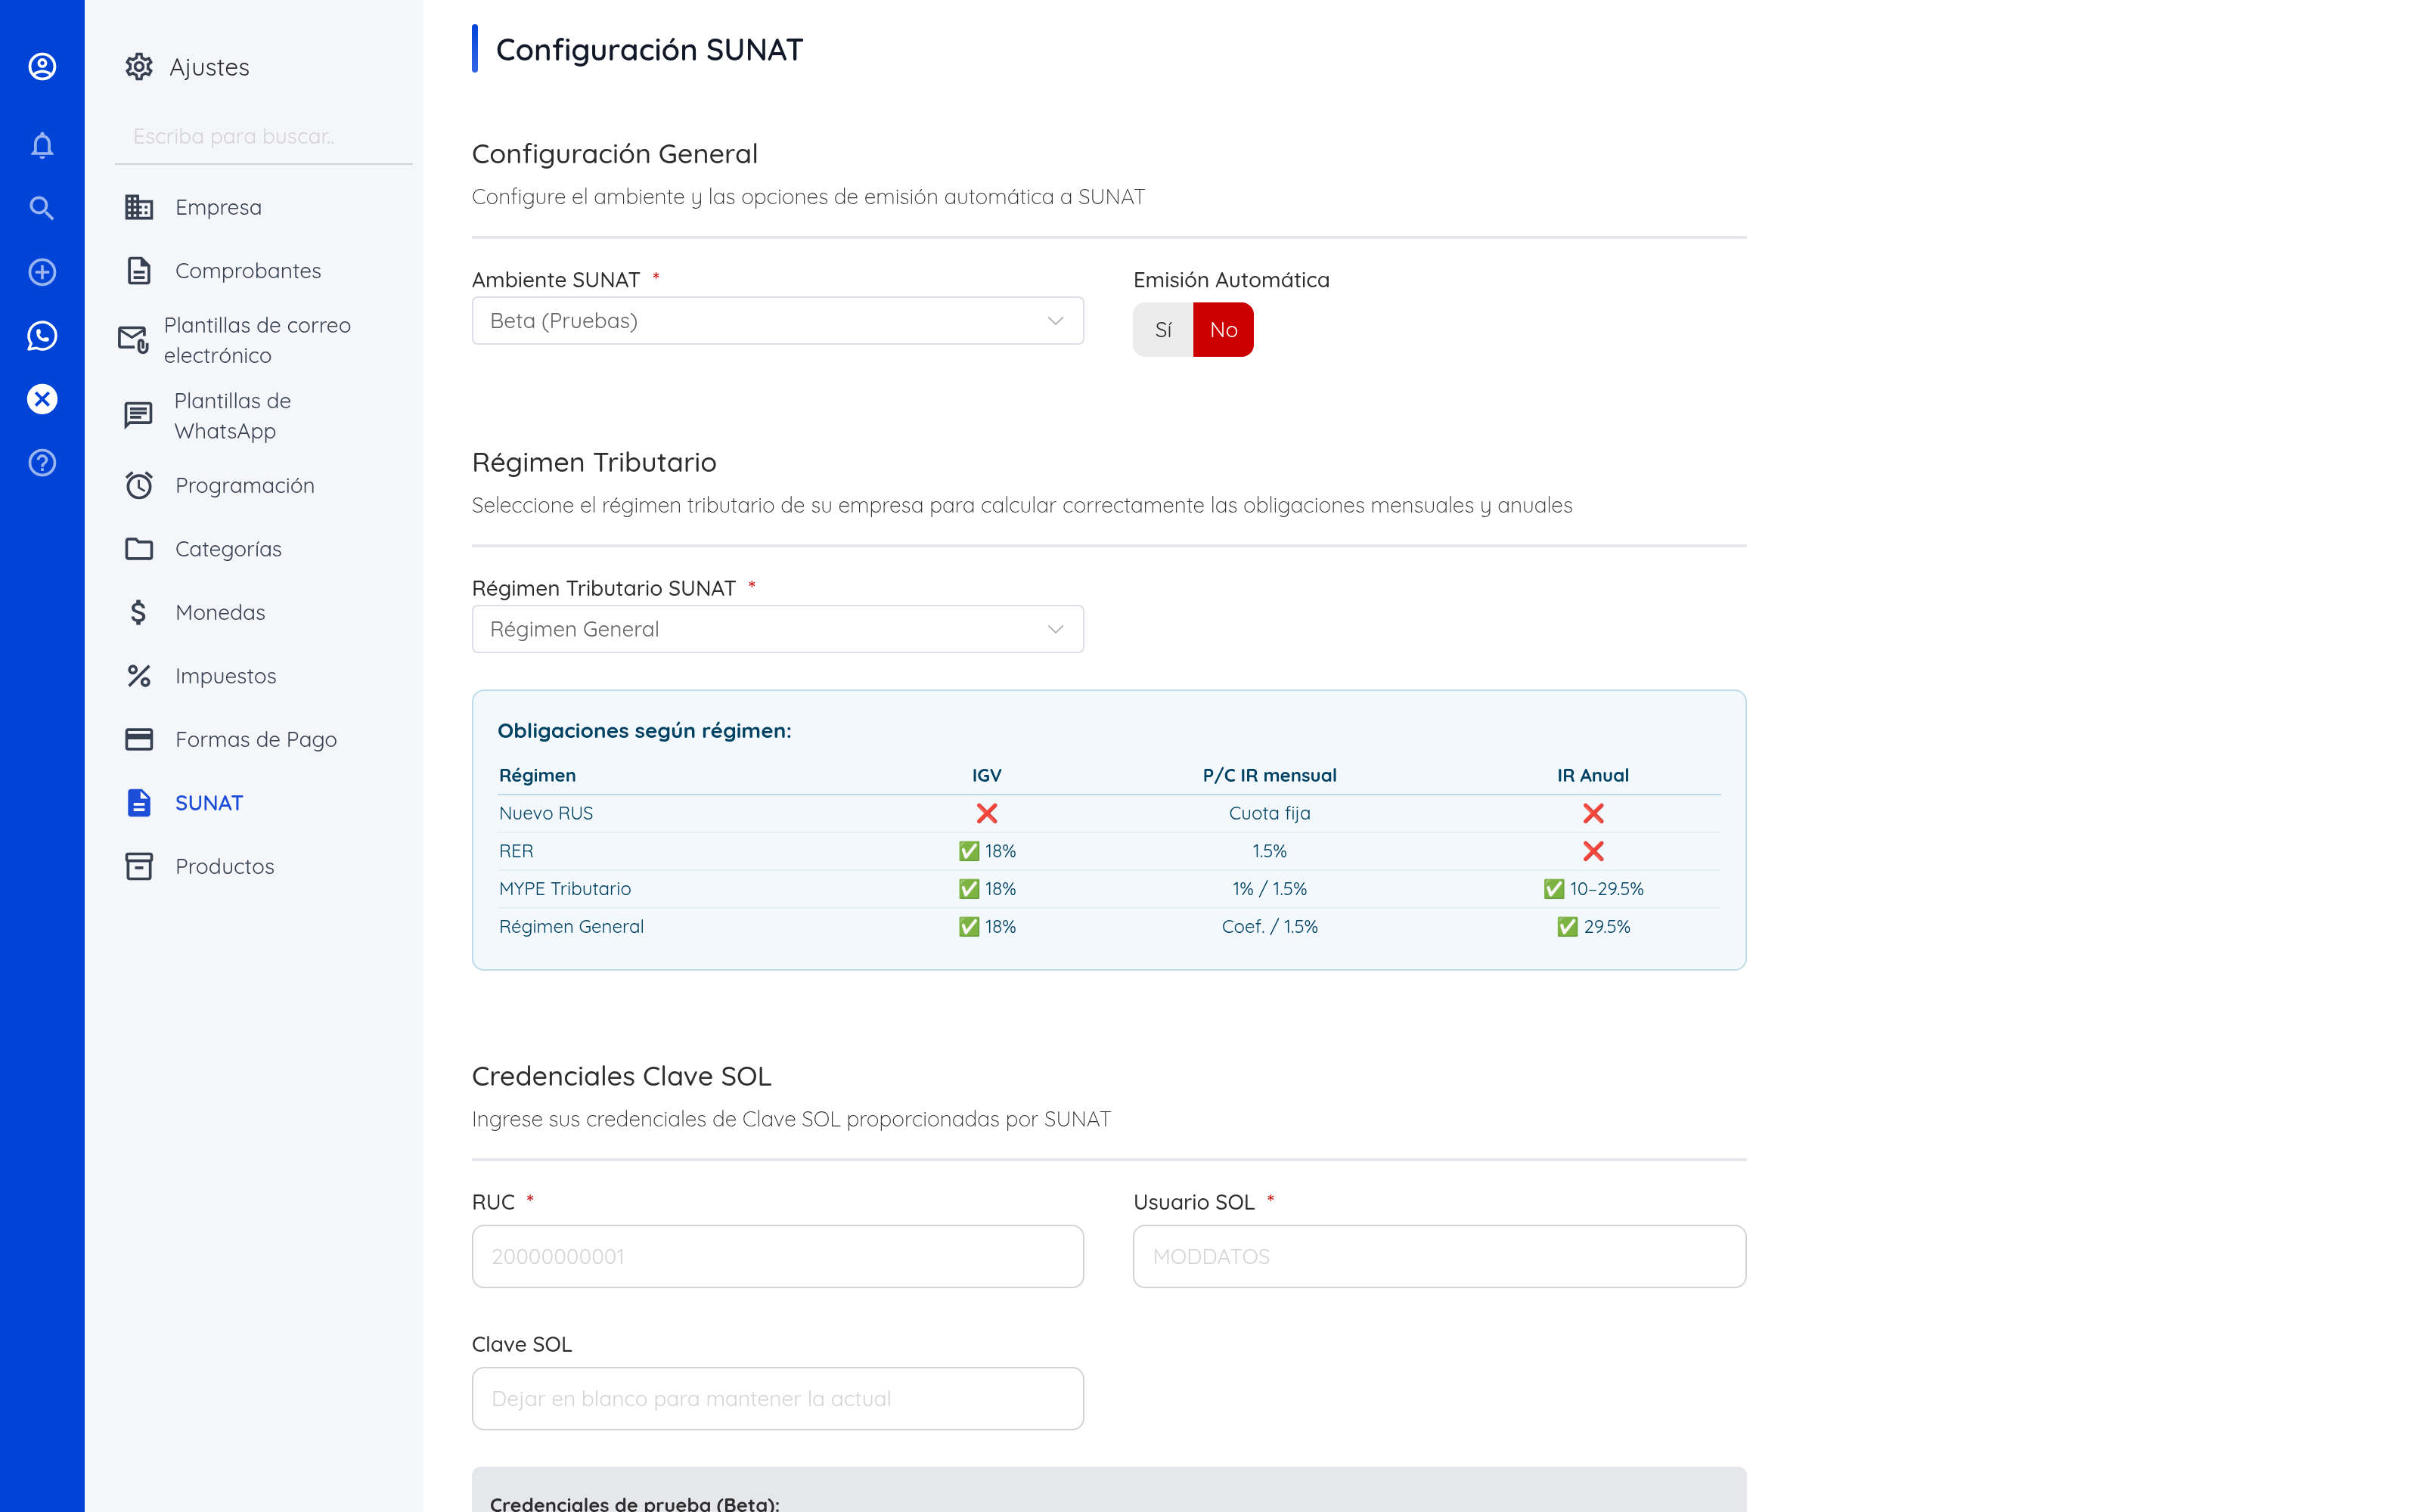
Task: Click the Impuestos percent icon
Action: coord(139,676)
